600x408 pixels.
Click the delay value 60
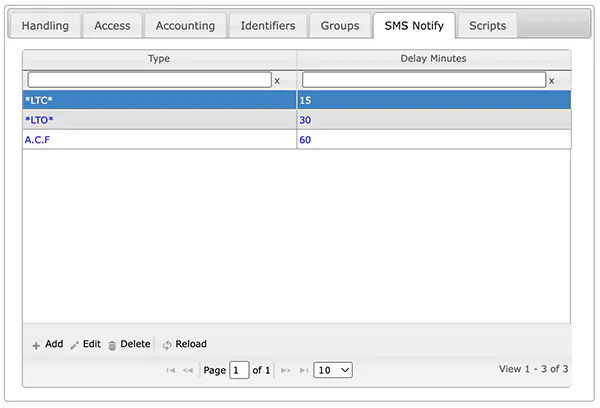[305, 140]
